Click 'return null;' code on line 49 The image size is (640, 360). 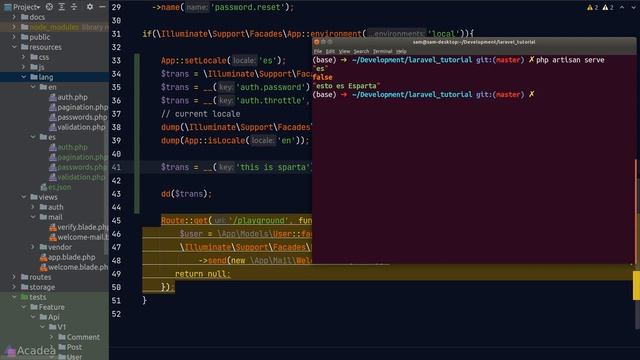202,274
